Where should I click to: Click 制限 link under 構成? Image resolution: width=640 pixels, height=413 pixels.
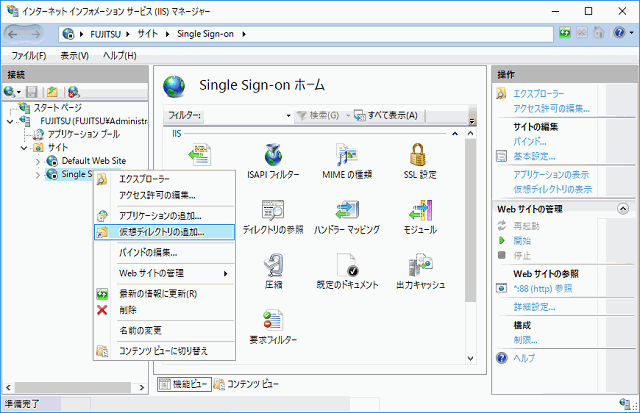point(525,340)
